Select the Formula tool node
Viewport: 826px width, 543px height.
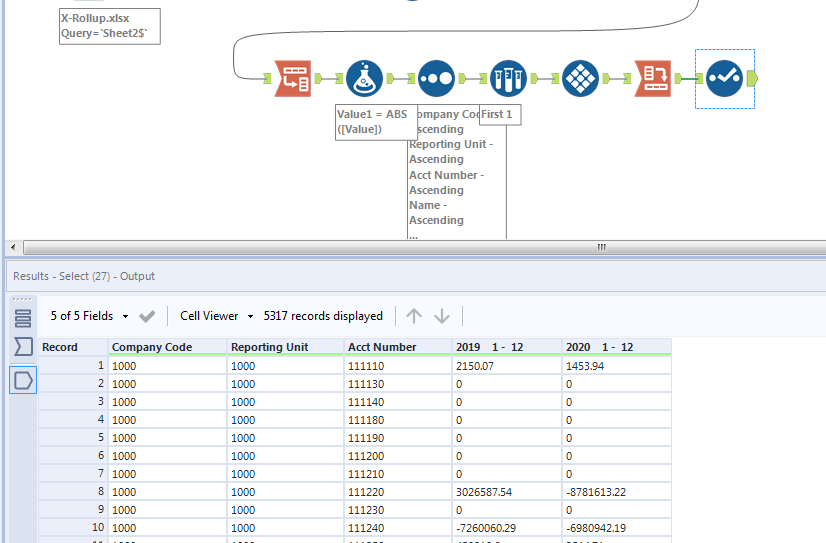(x=364, y=78)
